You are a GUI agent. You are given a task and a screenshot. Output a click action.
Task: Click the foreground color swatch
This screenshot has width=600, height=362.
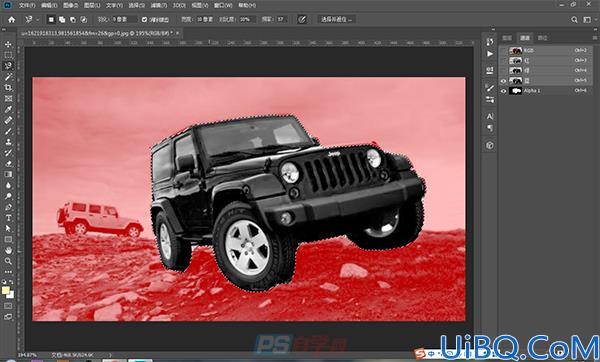(5, 291)
